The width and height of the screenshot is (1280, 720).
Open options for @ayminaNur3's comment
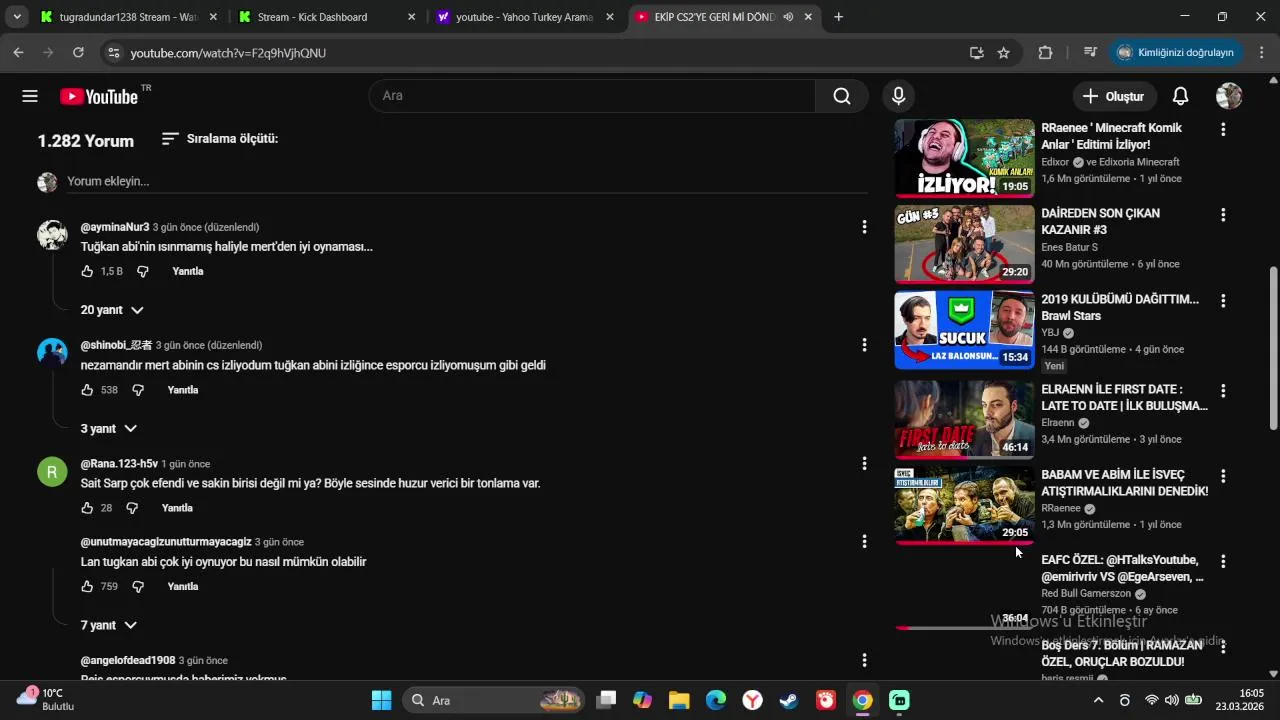(x=864, y=227)
